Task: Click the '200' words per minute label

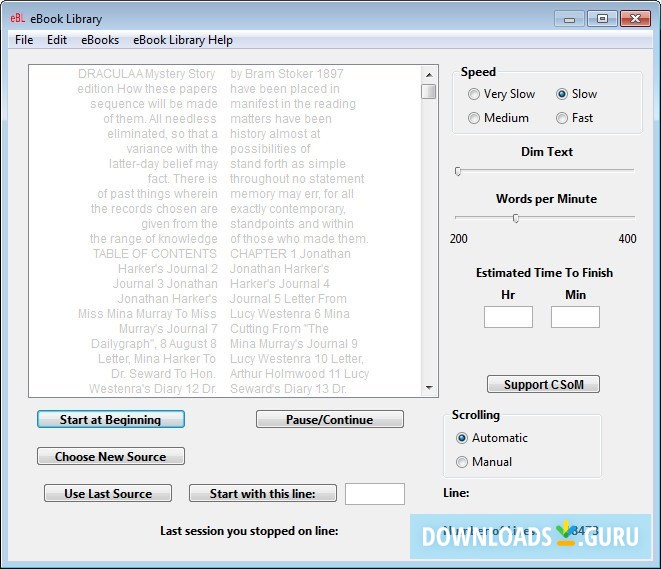Action: [x=459, y=239]
